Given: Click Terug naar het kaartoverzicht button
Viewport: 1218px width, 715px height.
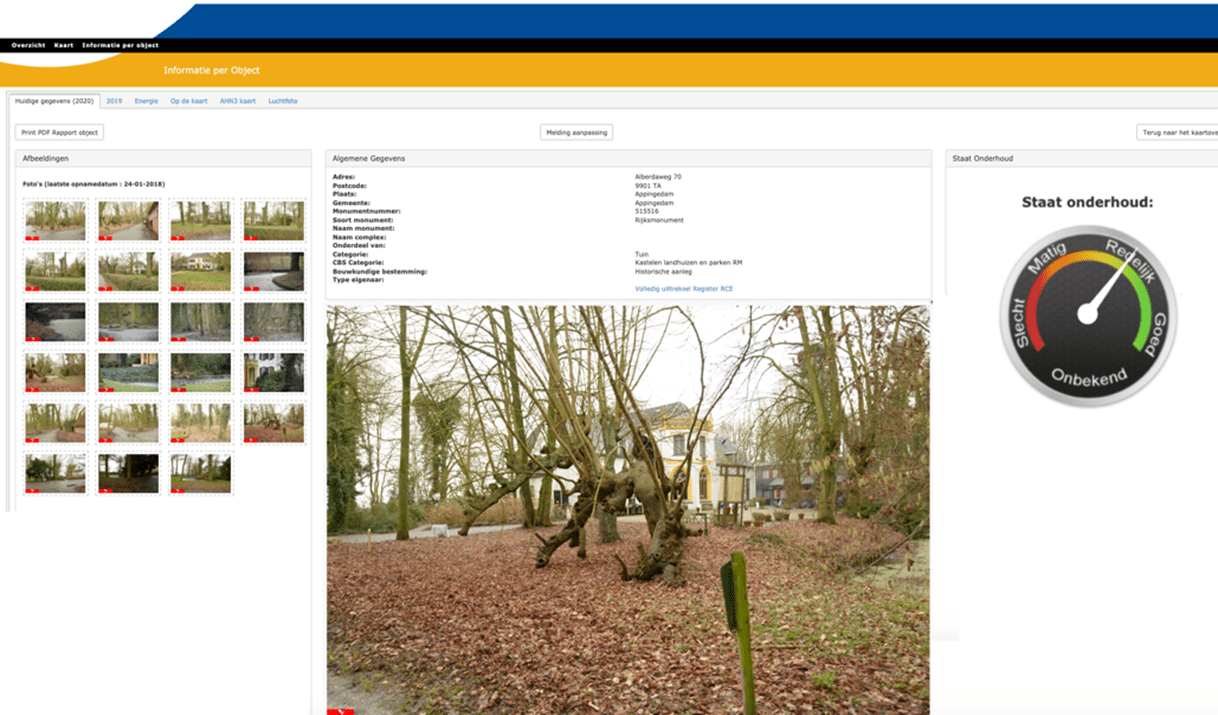Looking at the screenshot, I should (1180, 132).
